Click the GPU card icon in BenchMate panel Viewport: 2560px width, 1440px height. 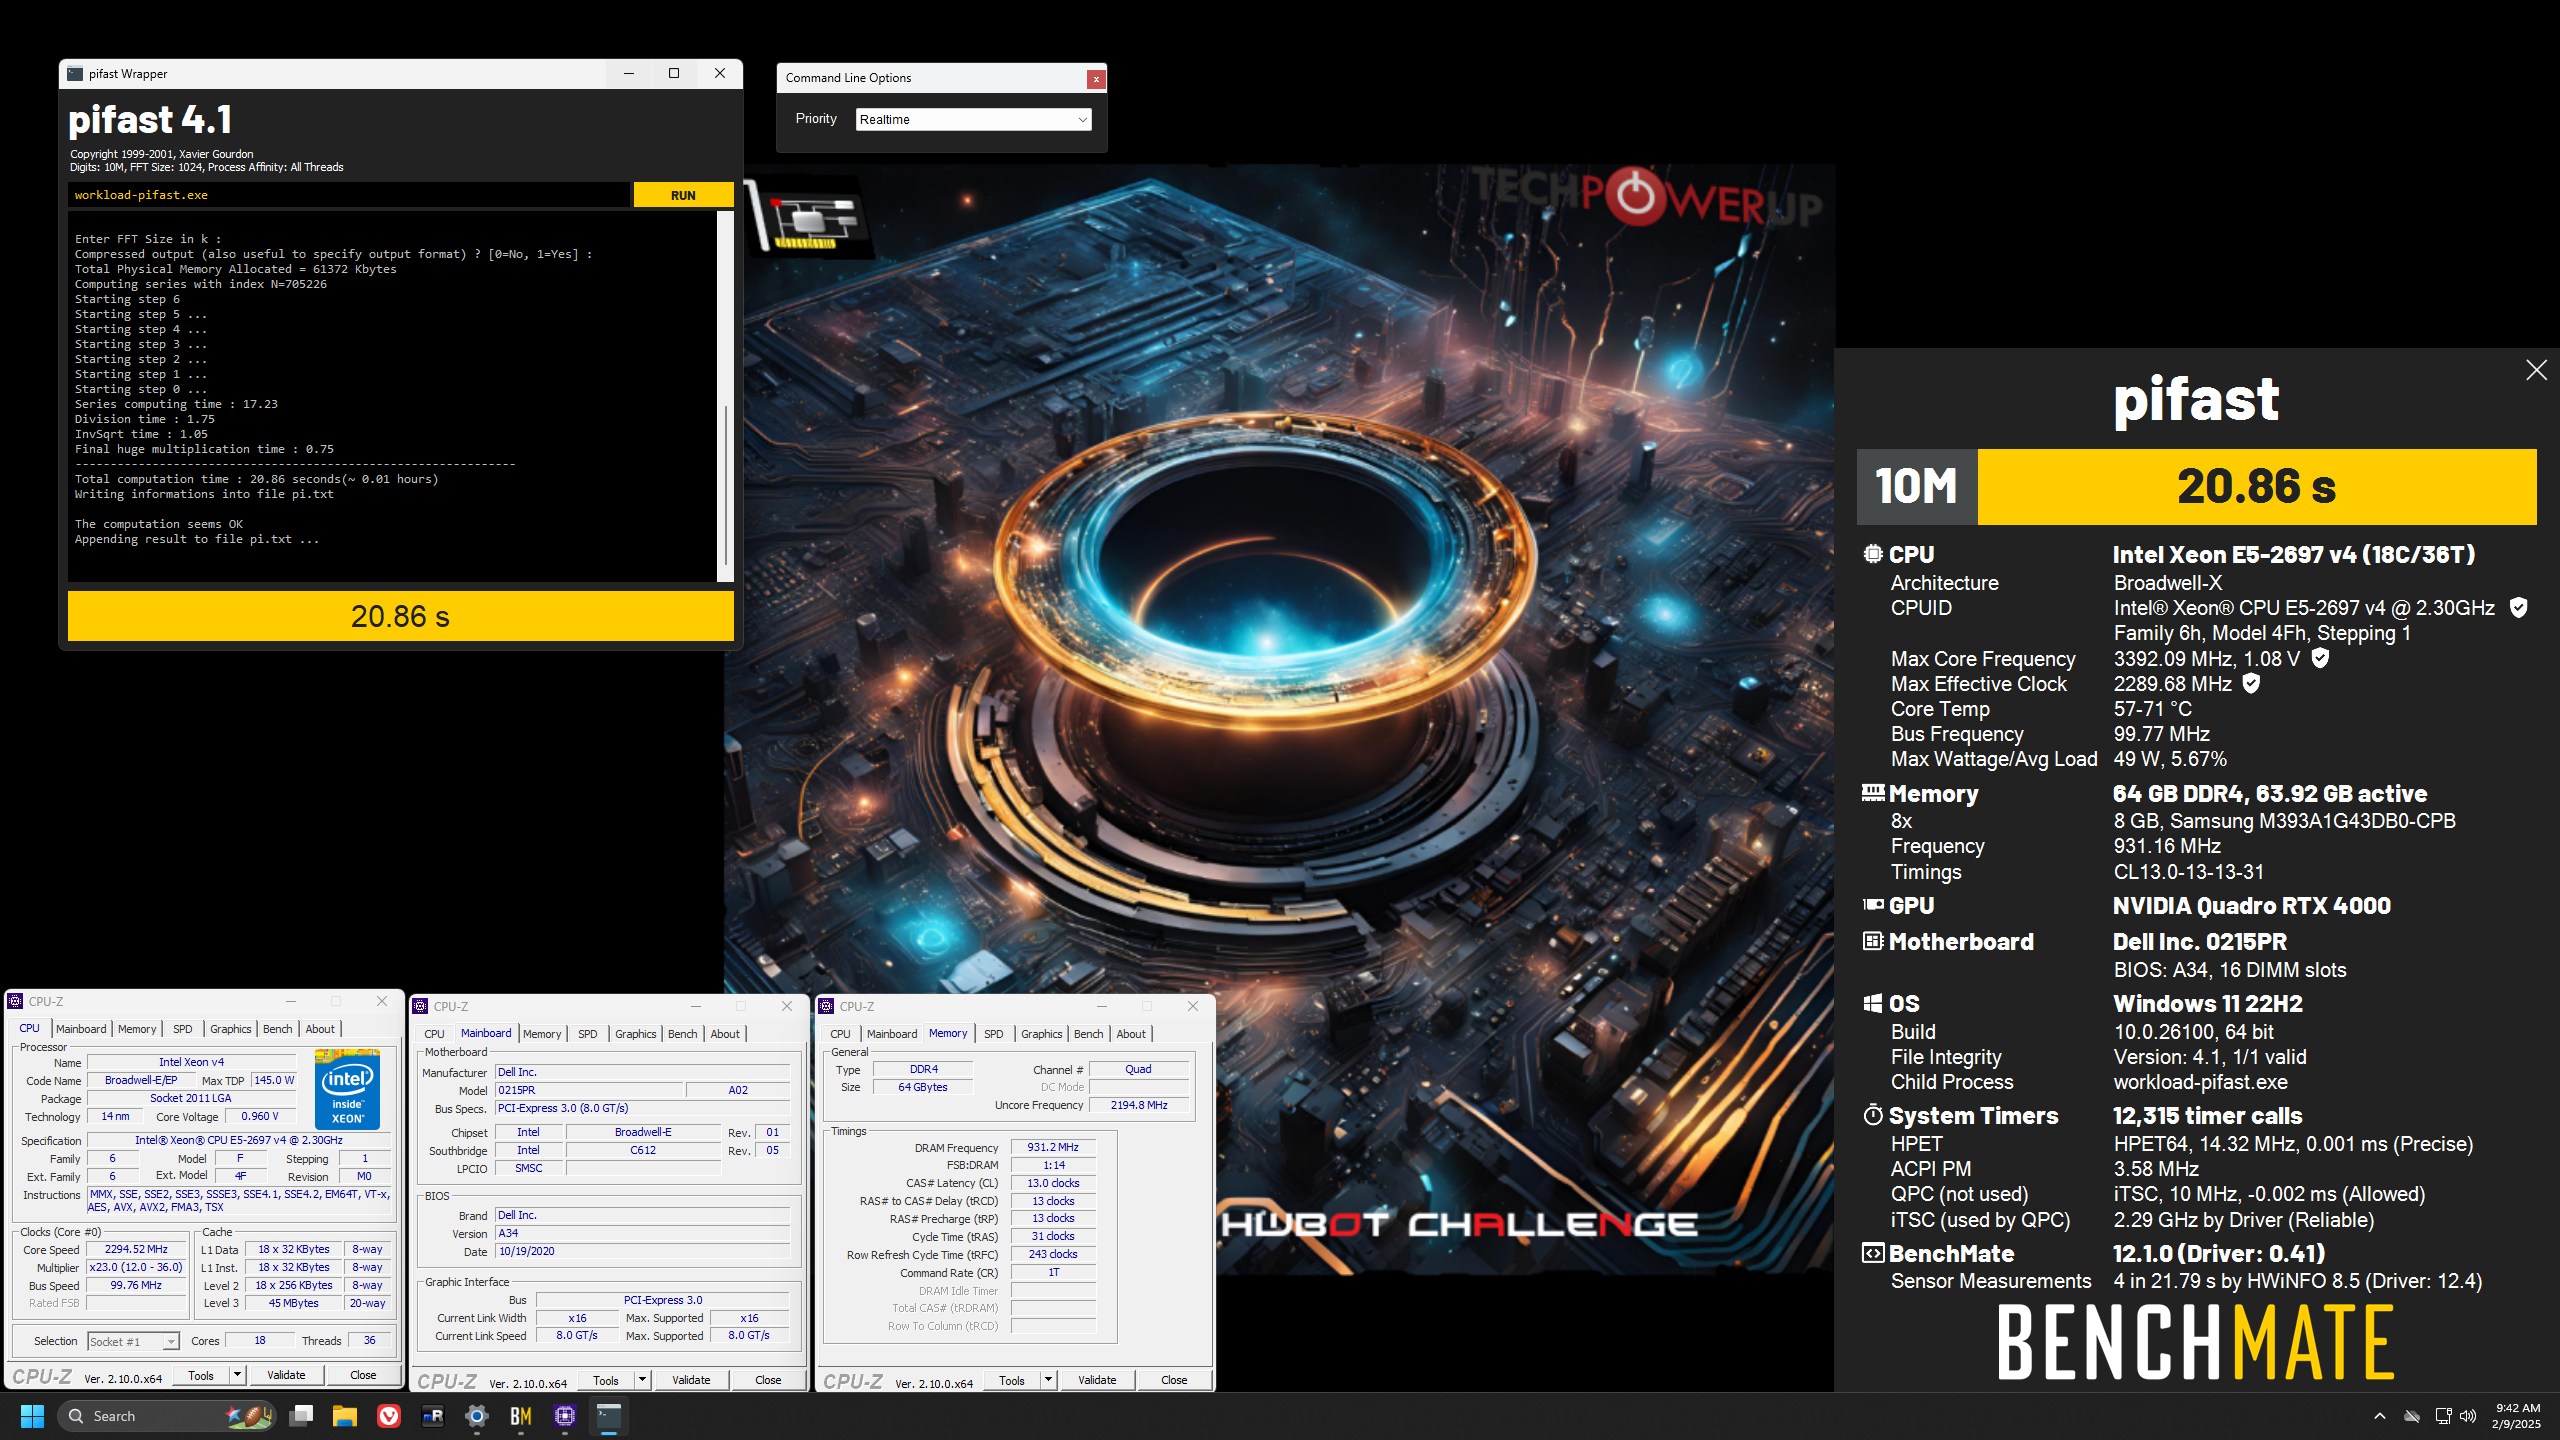(x=1872, y=905)
